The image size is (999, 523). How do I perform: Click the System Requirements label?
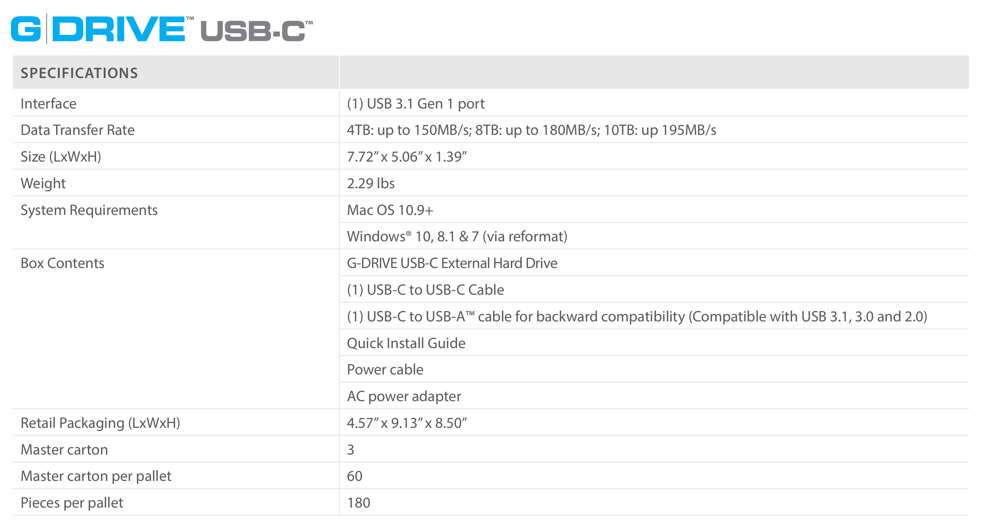coord(89,210)
